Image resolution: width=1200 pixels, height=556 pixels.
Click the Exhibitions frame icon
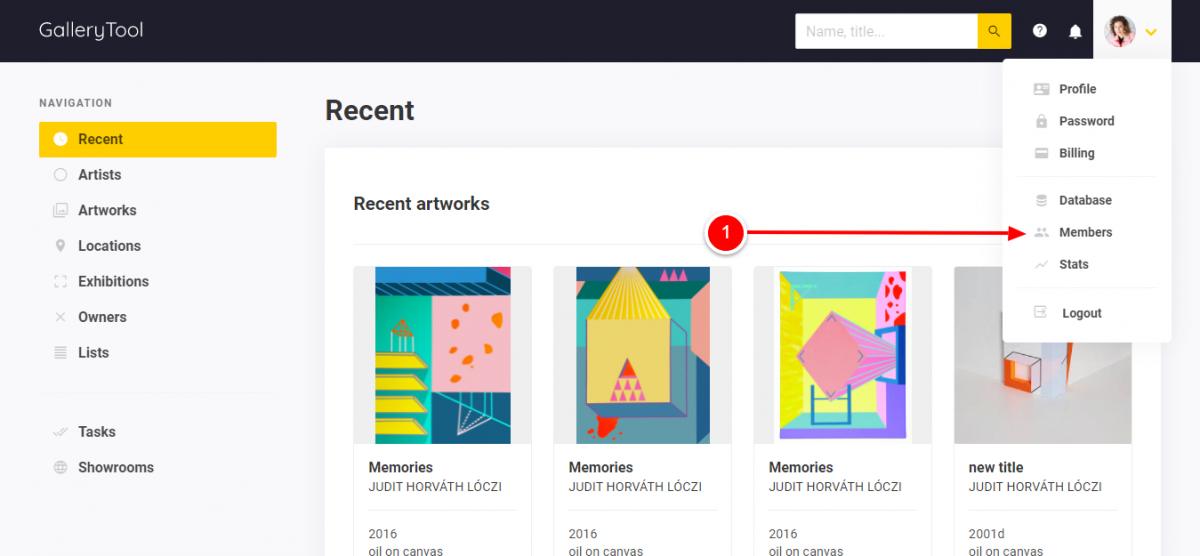[60, 282]
